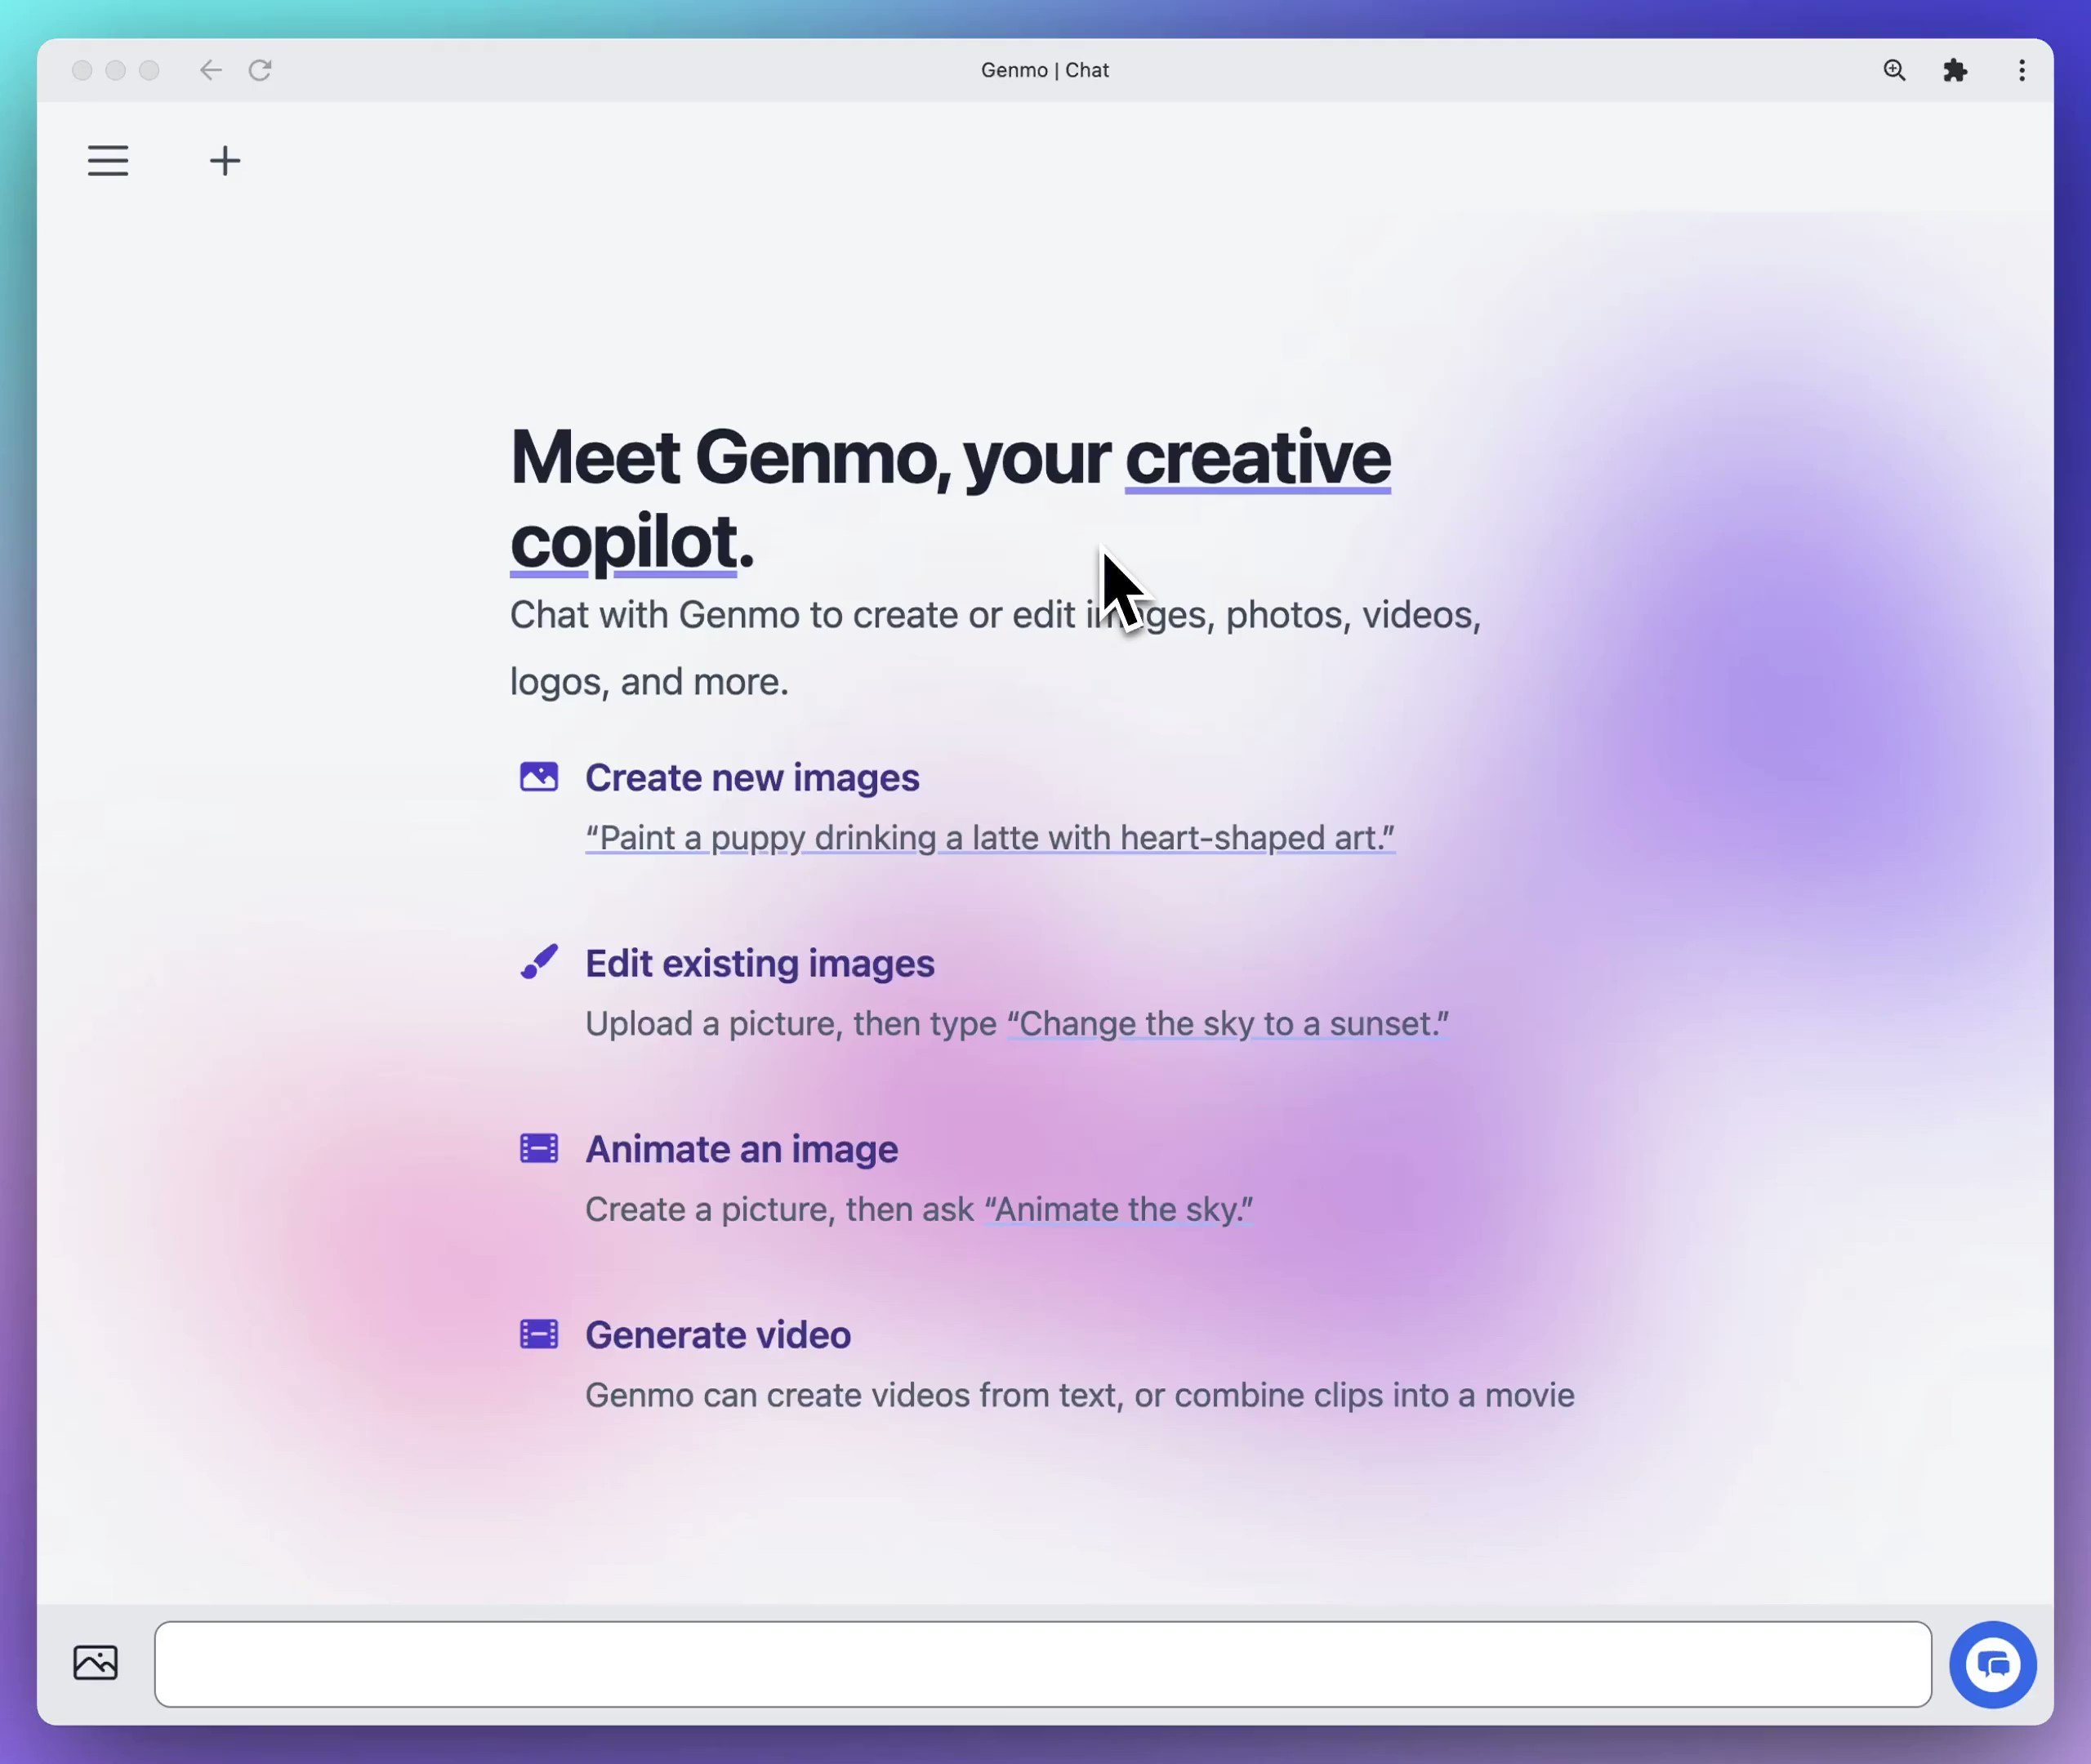Open the sidebar hamburger menu
The width and height of the screenshot is (2091, 1764).
click(x=107, y=160)
